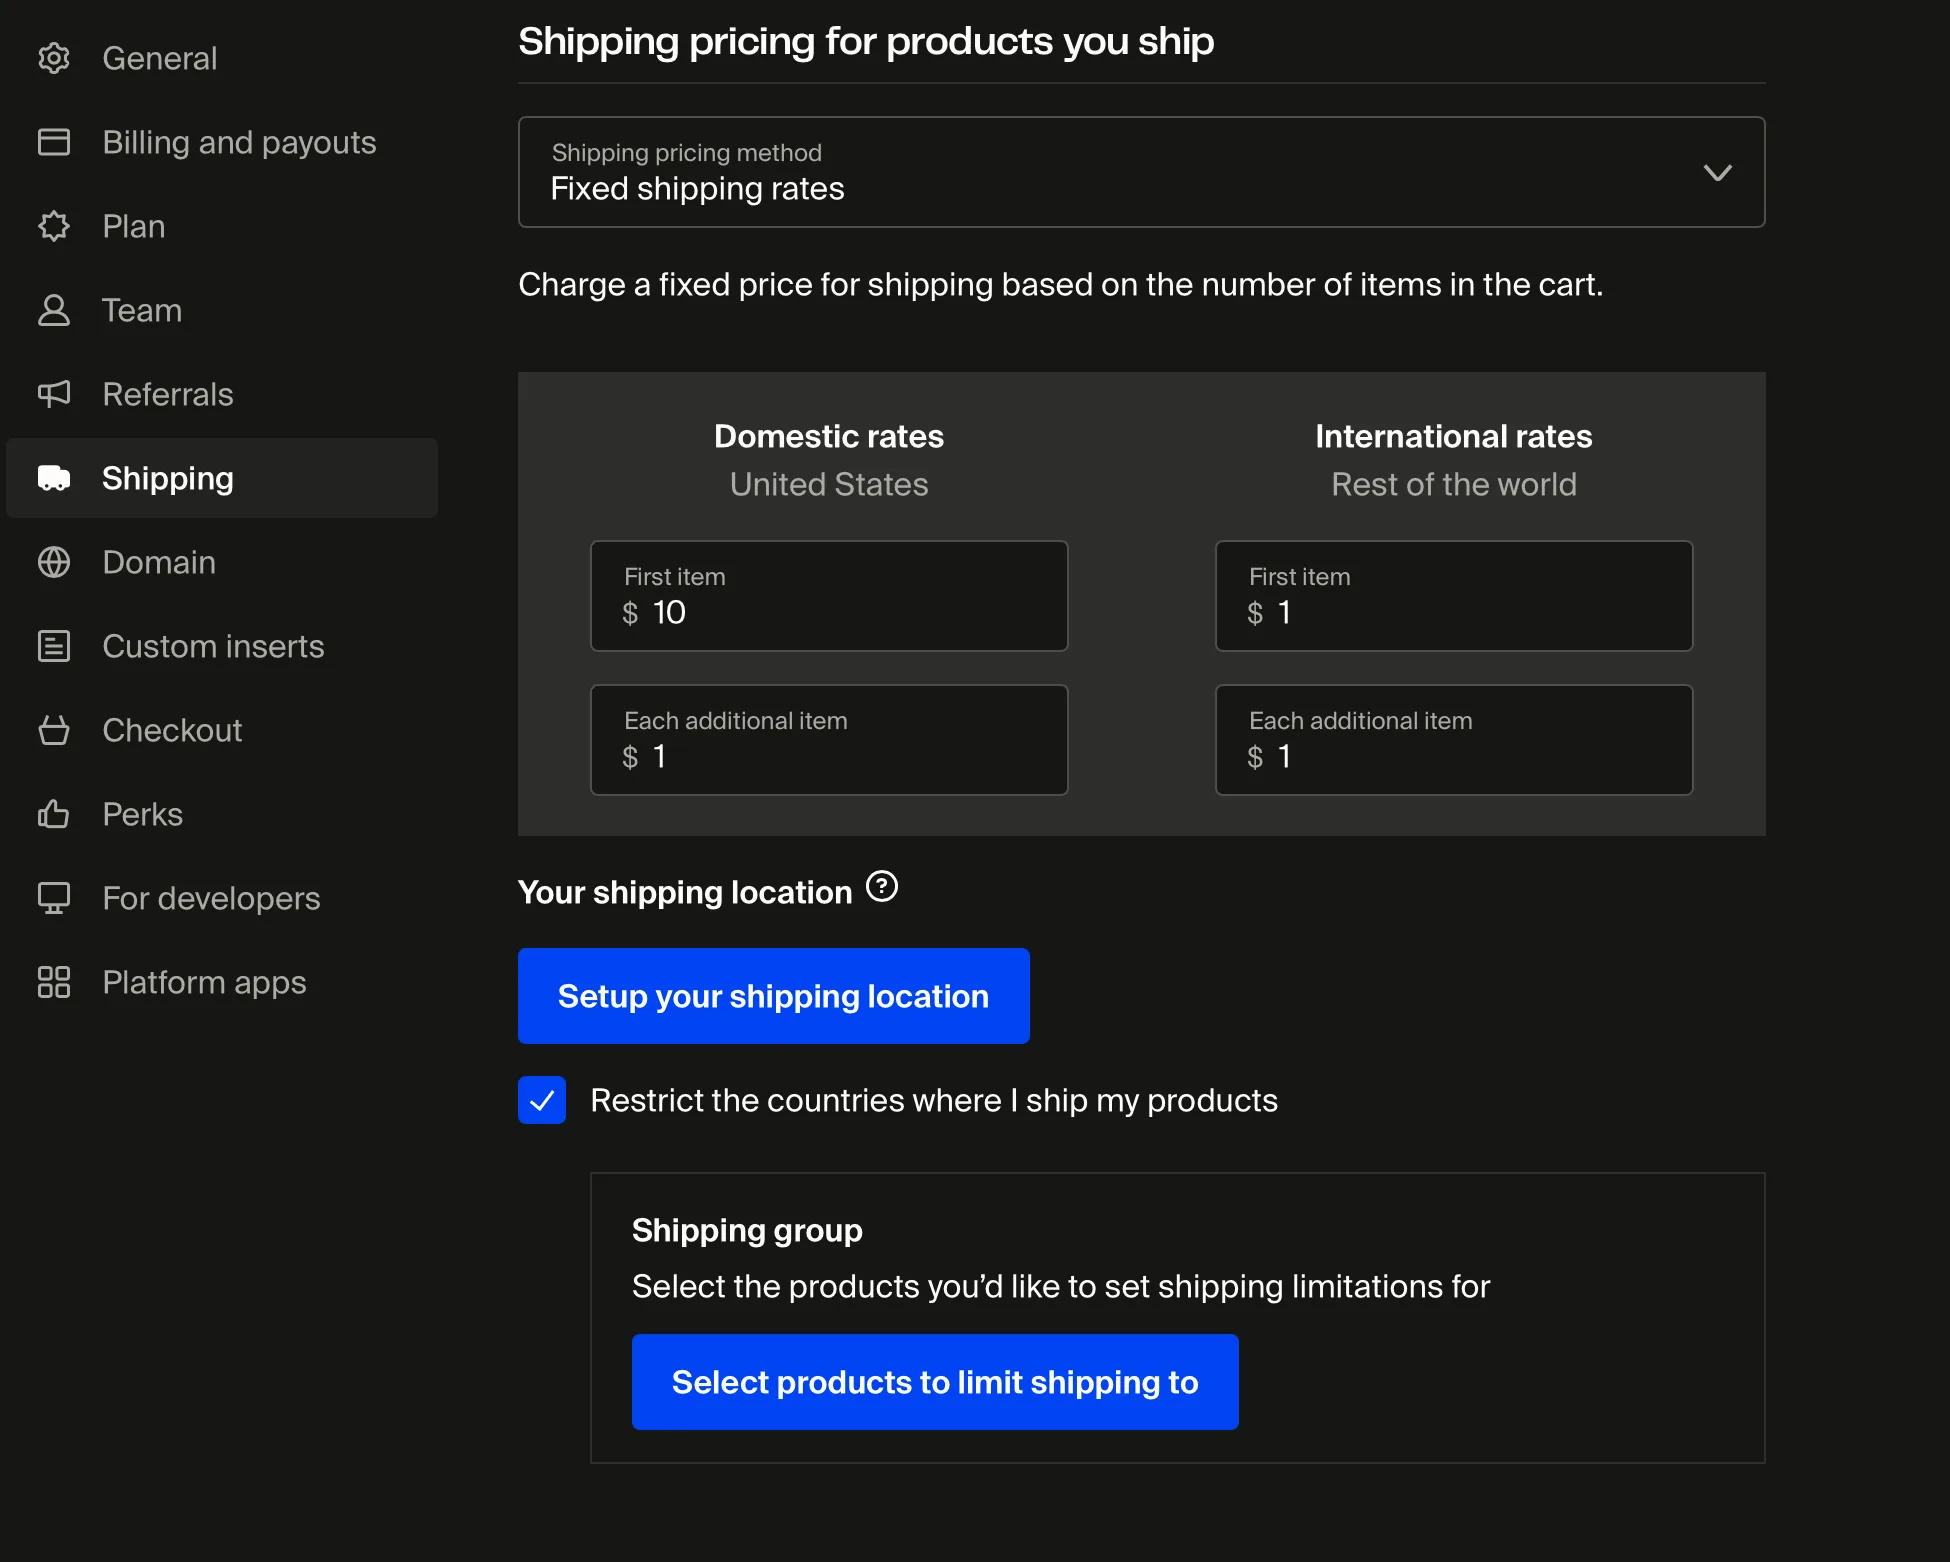The width and height of the screenshot is (1950, 1562).
Task: Click the Perks thumbs-up icon
Action: pyautogui.click(x=54, y=814)
